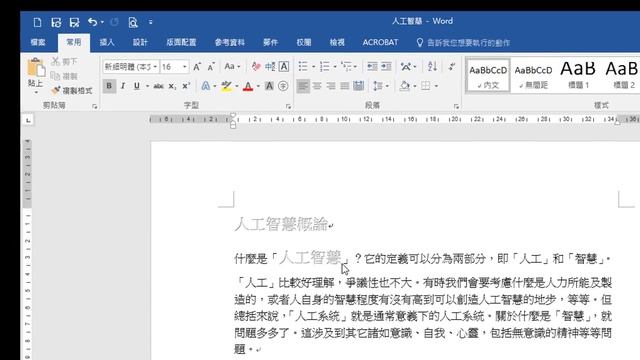Click the Subscript icon
The width and height of the screenshot is (640, 360).
[172, 86]
